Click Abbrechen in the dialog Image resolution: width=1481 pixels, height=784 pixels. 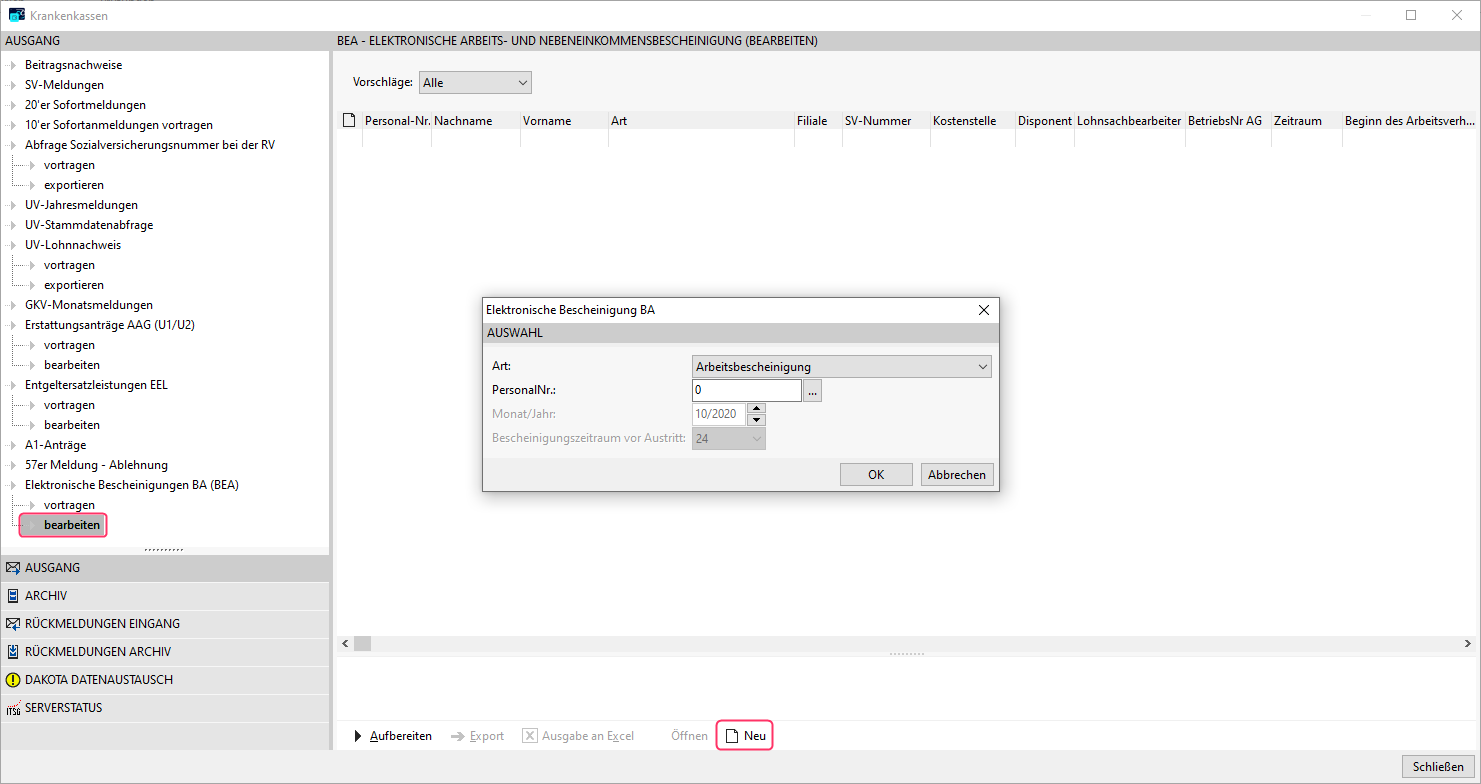(957, 475)
